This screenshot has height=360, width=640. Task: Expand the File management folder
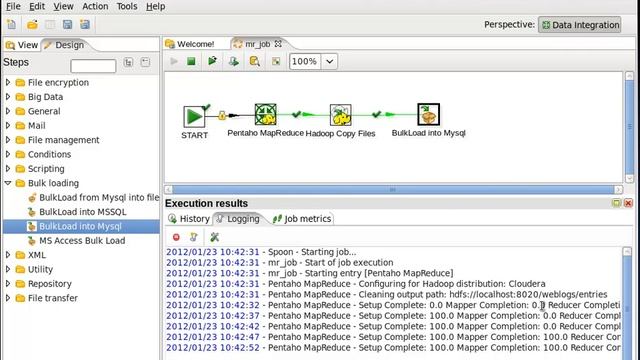(x=8, y=140)
